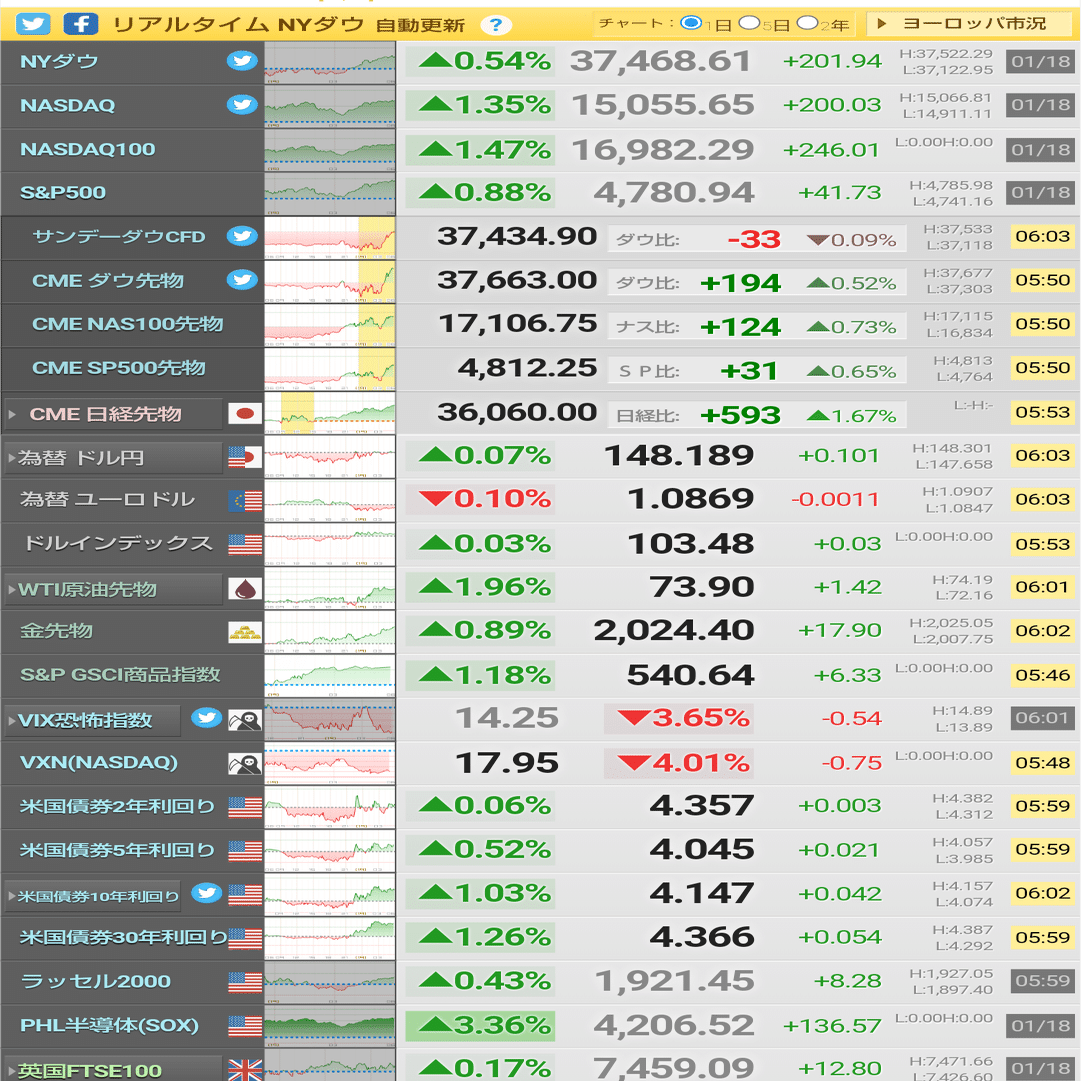Tweet the NYダウ row via Twitter icon
The image size is (1081, 1081).
click(242, 61)
